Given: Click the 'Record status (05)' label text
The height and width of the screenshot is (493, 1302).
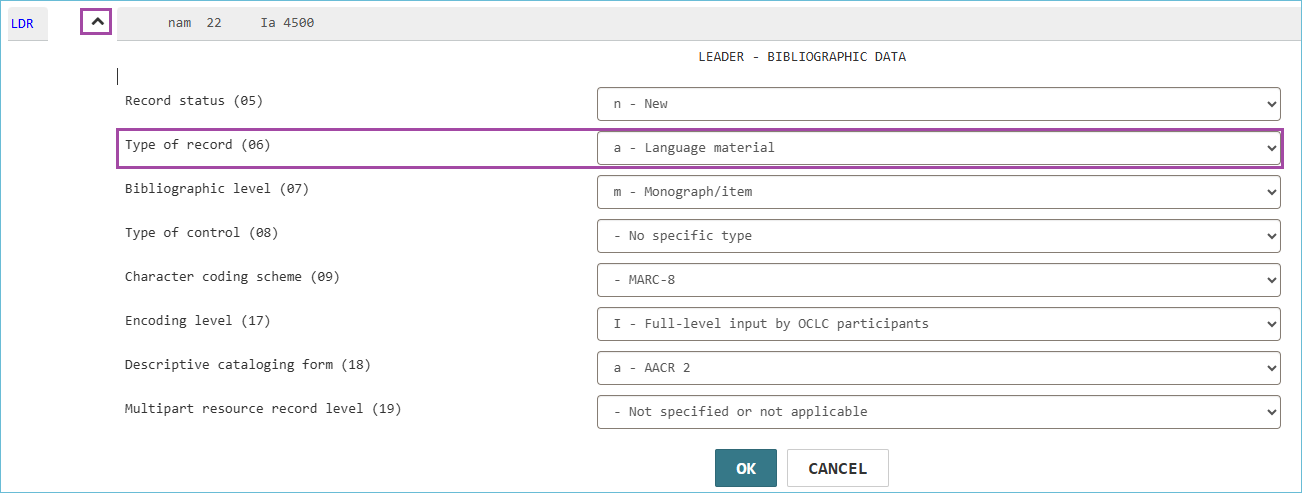Looking at the screenshot, I should 194,101.
